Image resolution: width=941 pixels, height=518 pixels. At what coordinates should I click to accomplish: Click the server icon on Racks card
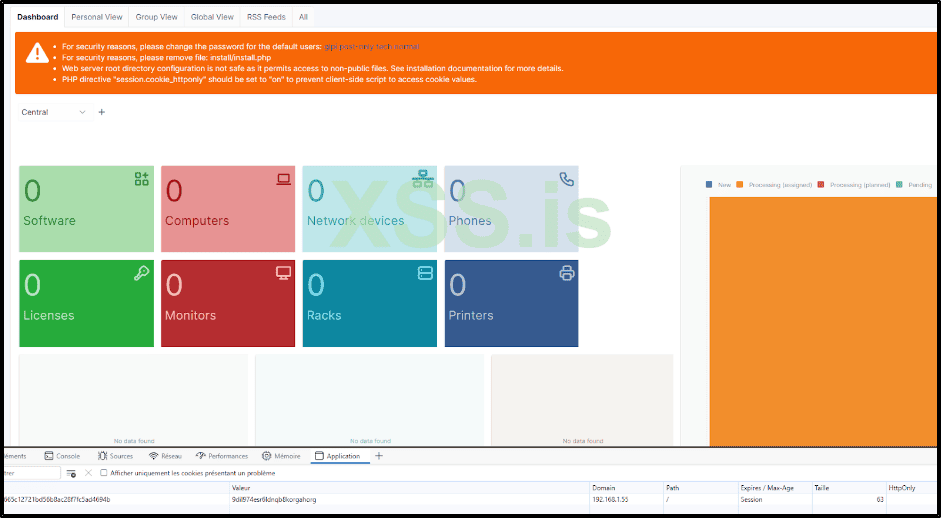coord(425,274)
